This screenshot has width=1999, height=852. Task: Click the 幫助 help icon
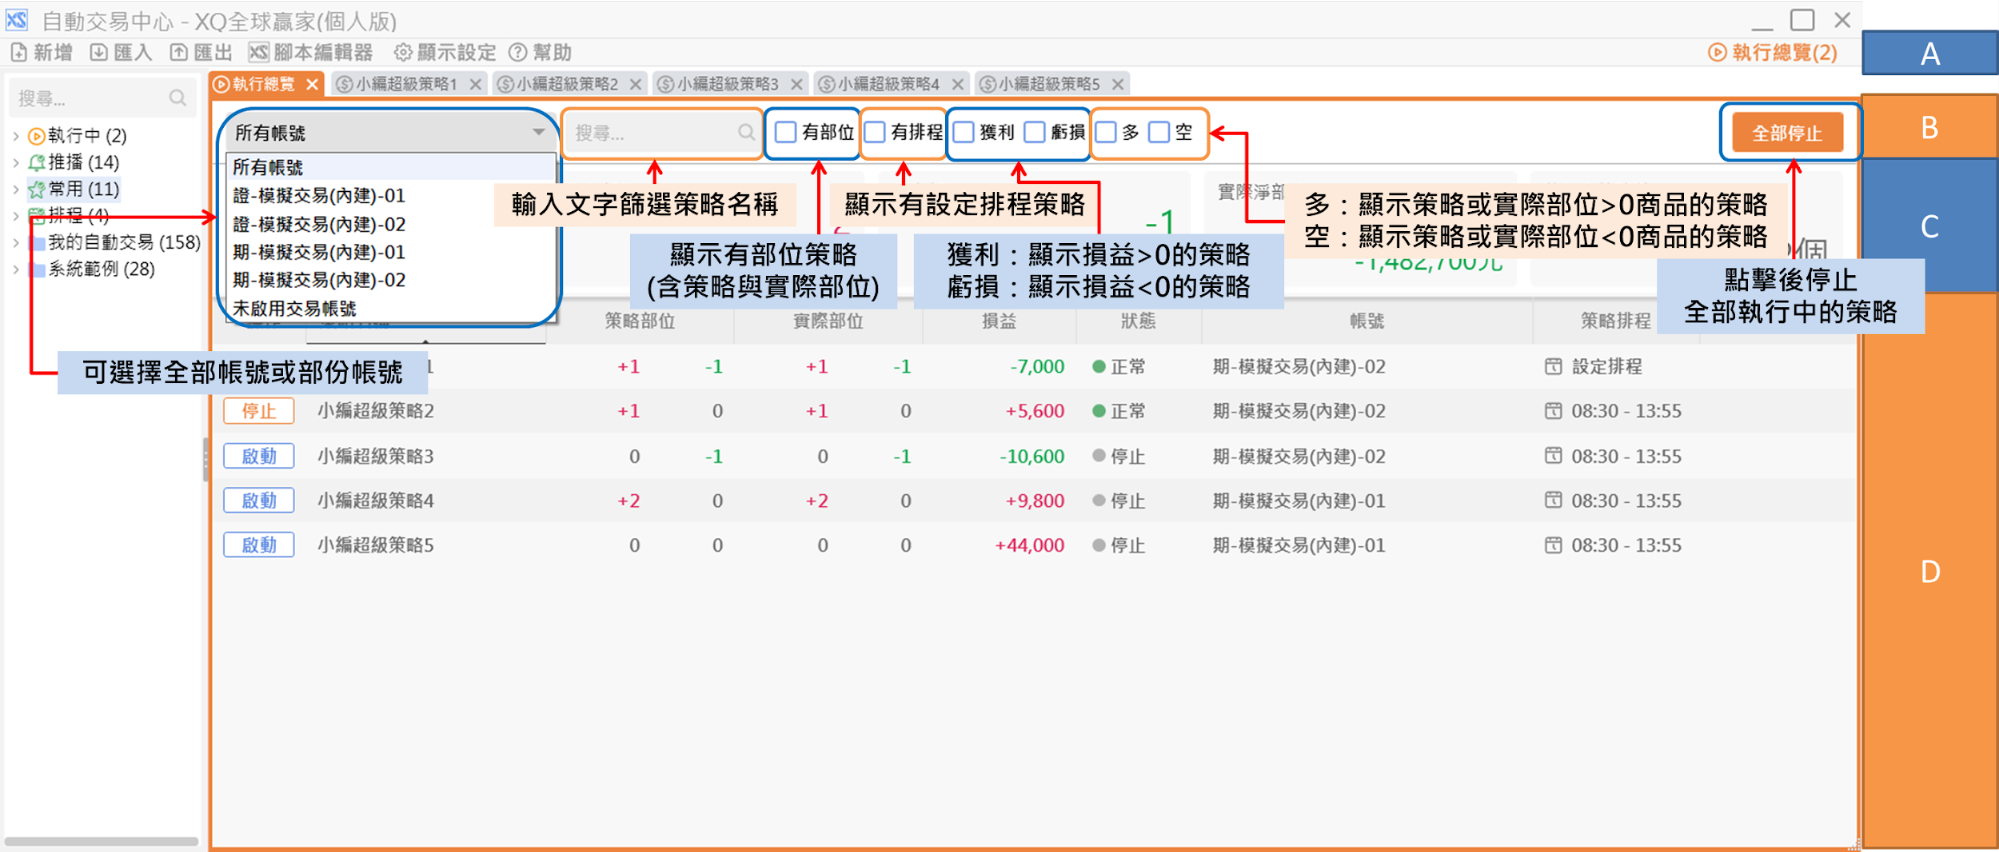(518, 52)
